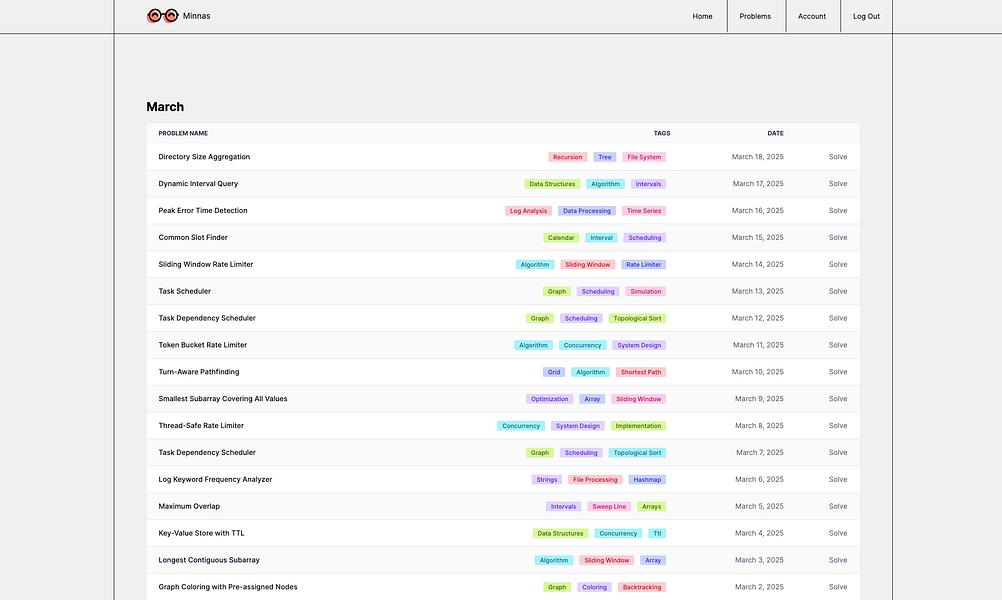Viewport: 1002px width, 600px height.
Task: Click the Ttl tag
Action: (x=657, y=533)
